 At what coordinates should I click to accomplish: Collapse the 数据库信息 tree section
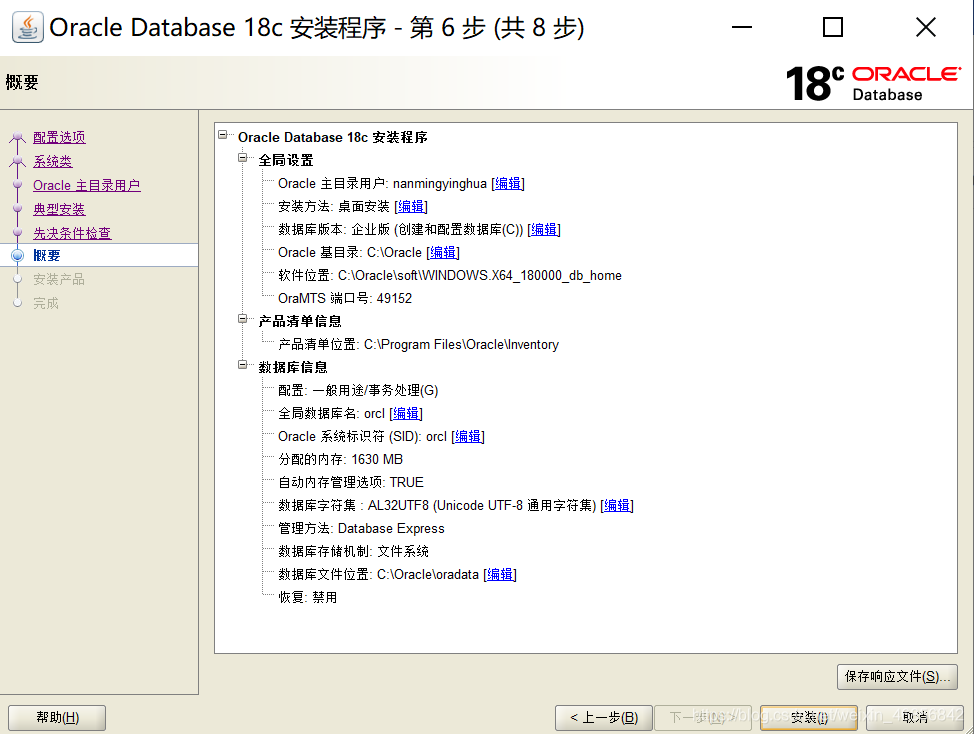pyautogui.click(x=243, y=365)
